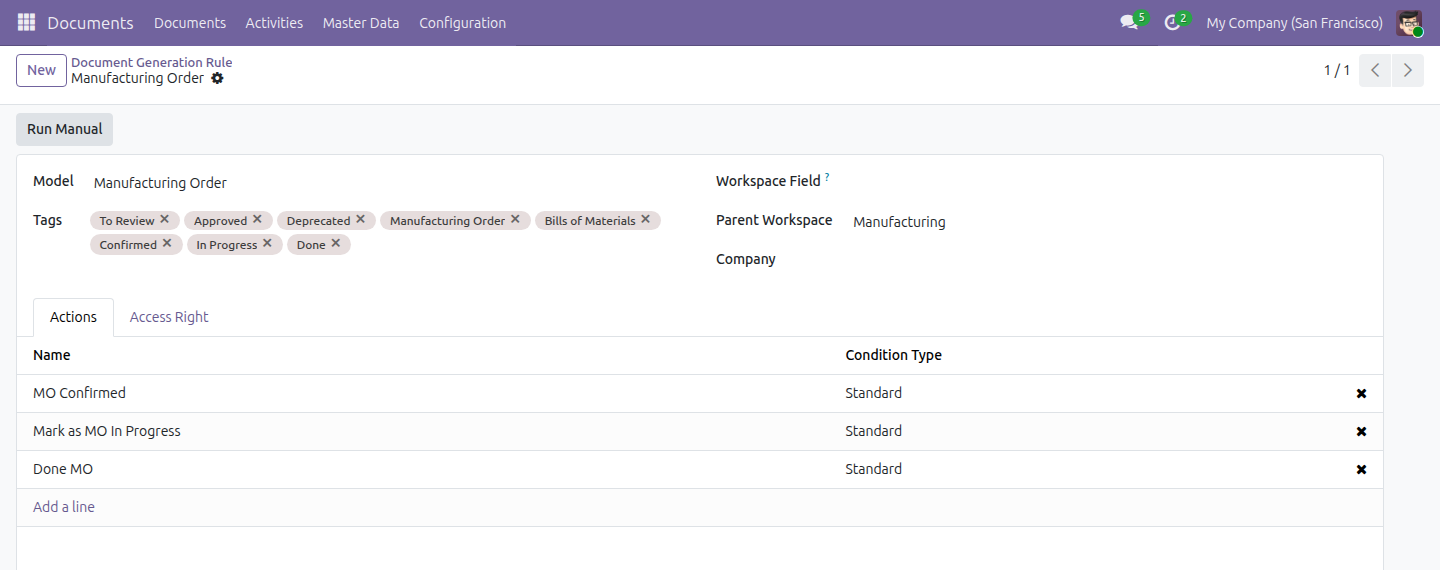Sort by the Name column header
1440x570 pixels.
pyautogui.click(x=52, y=355)
